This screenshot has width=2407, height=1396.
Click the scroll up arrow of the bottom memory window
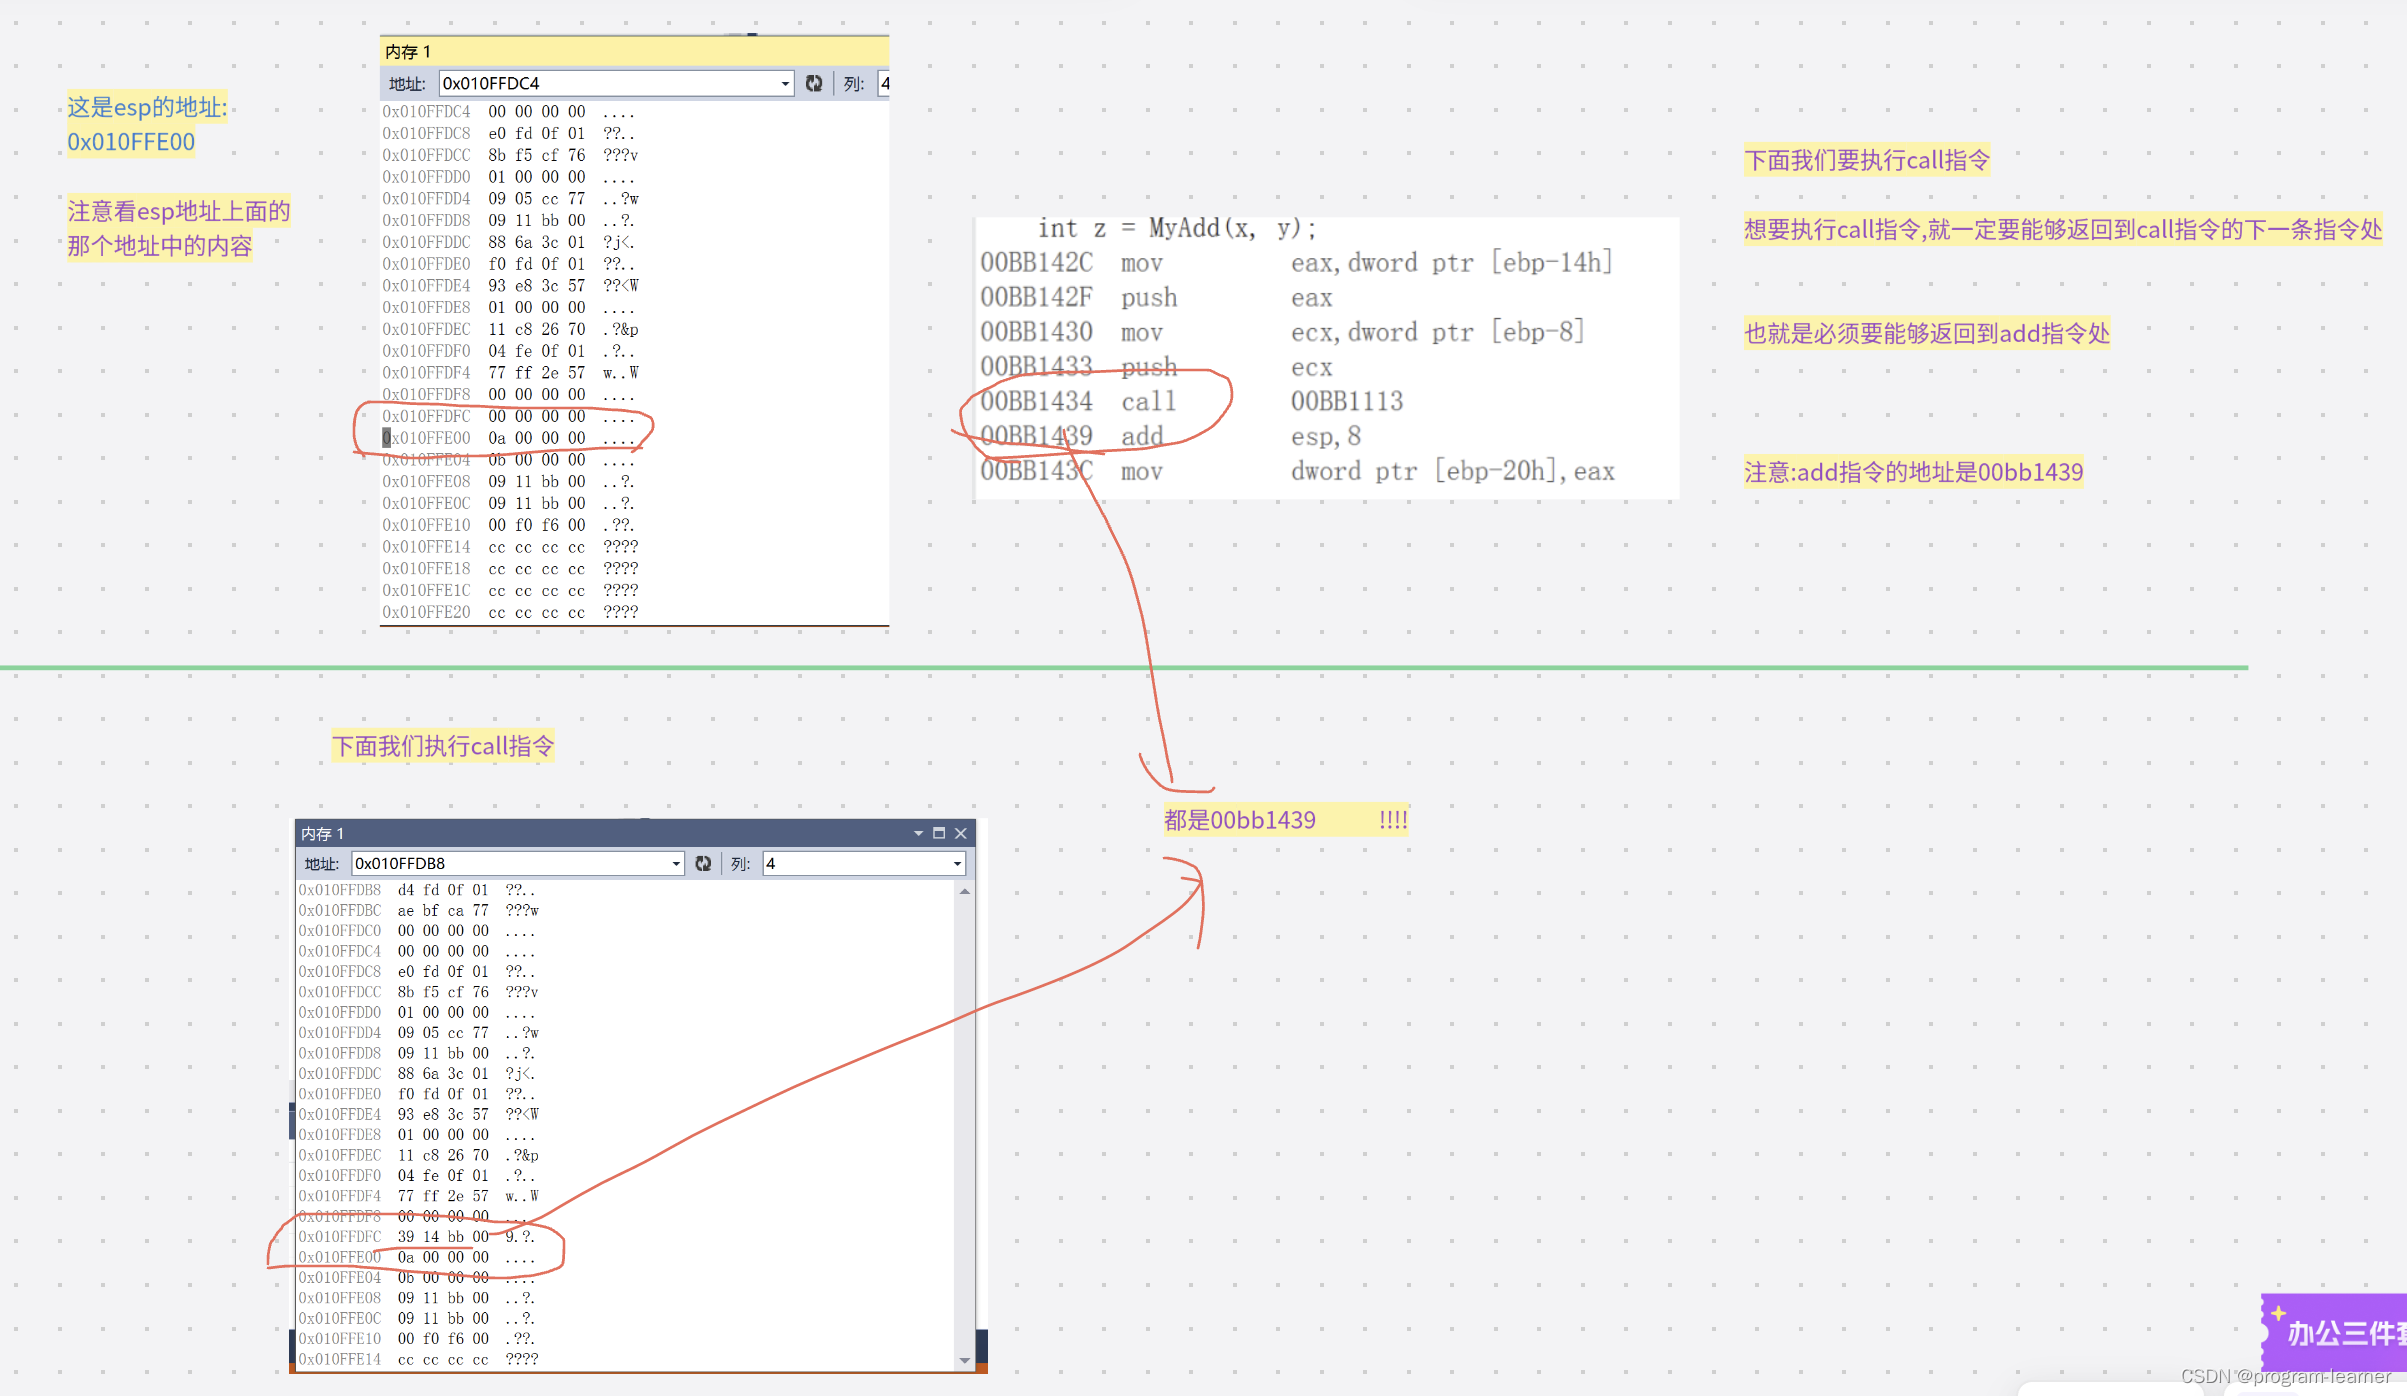(965, 891)
